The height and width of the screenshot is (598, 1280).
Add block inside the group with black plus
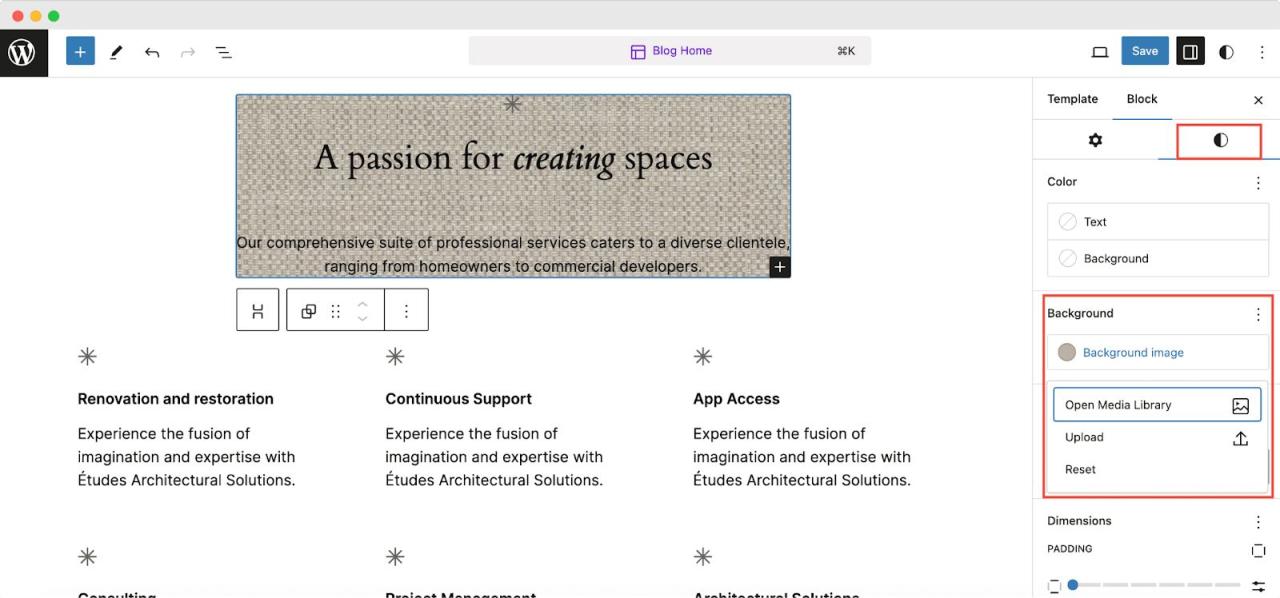(x=779, y=267)
